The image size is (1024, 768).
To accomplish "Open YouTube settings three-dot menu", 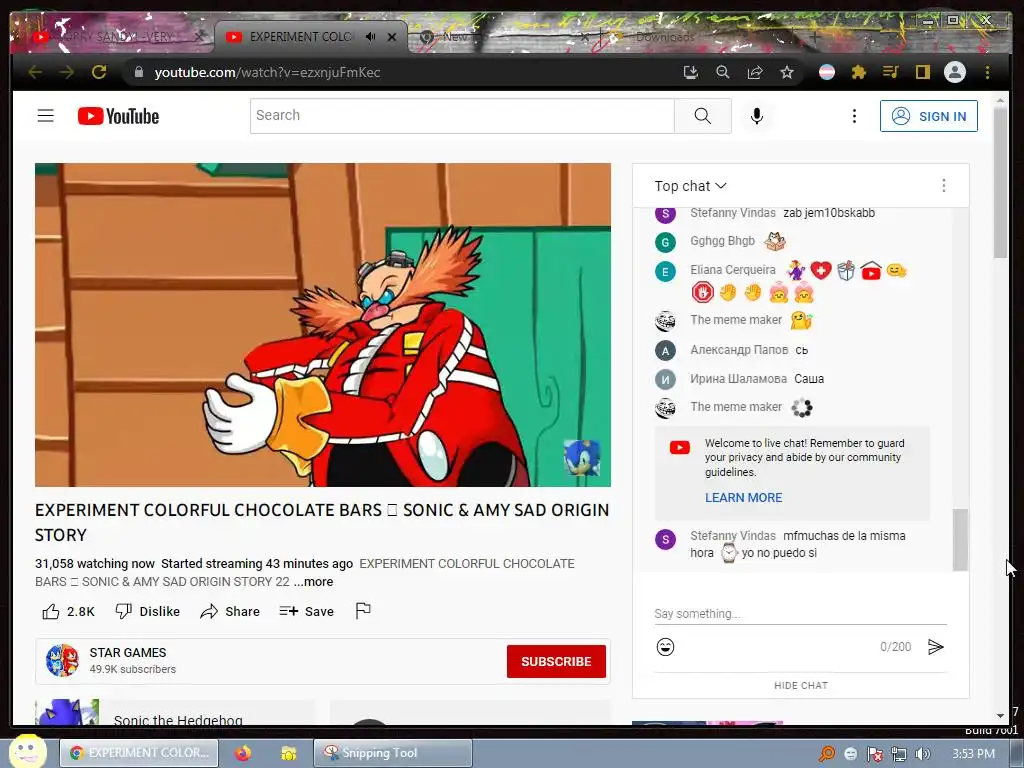I will click(x=854, y=116).
